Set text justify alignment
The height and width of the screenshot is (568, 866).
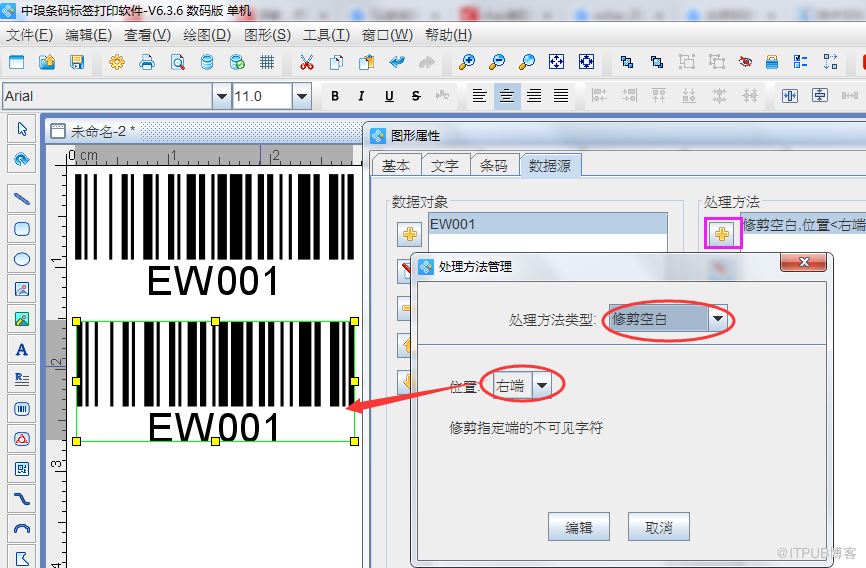[561, 96]
